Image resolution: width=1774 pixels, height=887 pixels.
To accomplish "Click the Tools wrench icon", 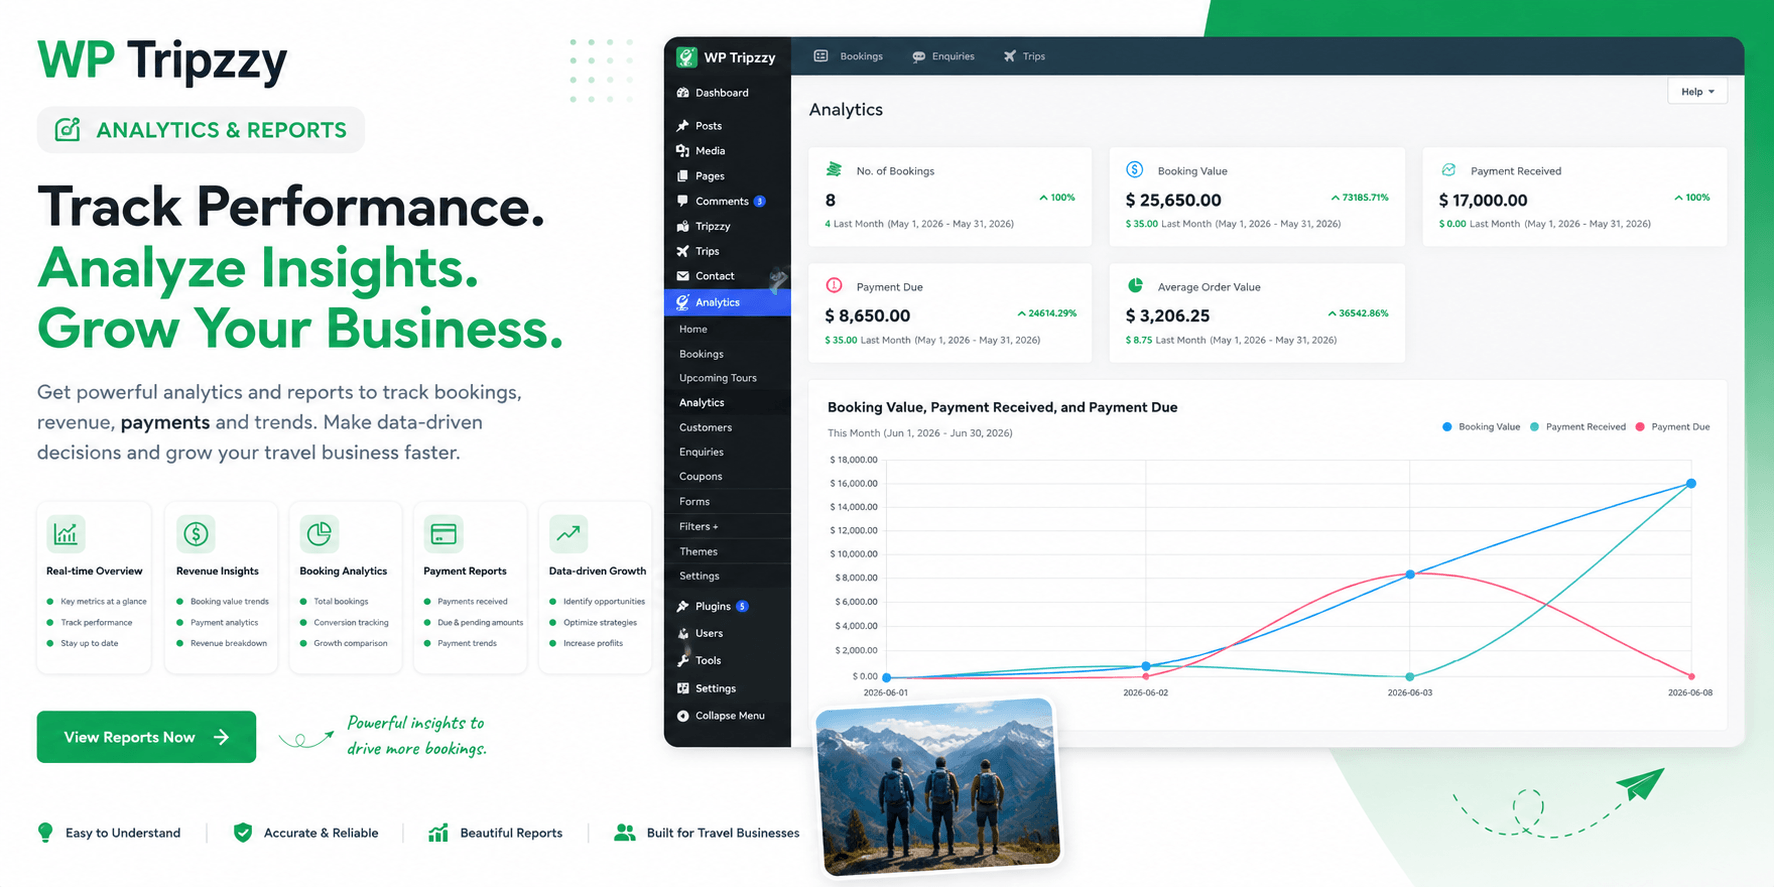I will pos(683,660).
